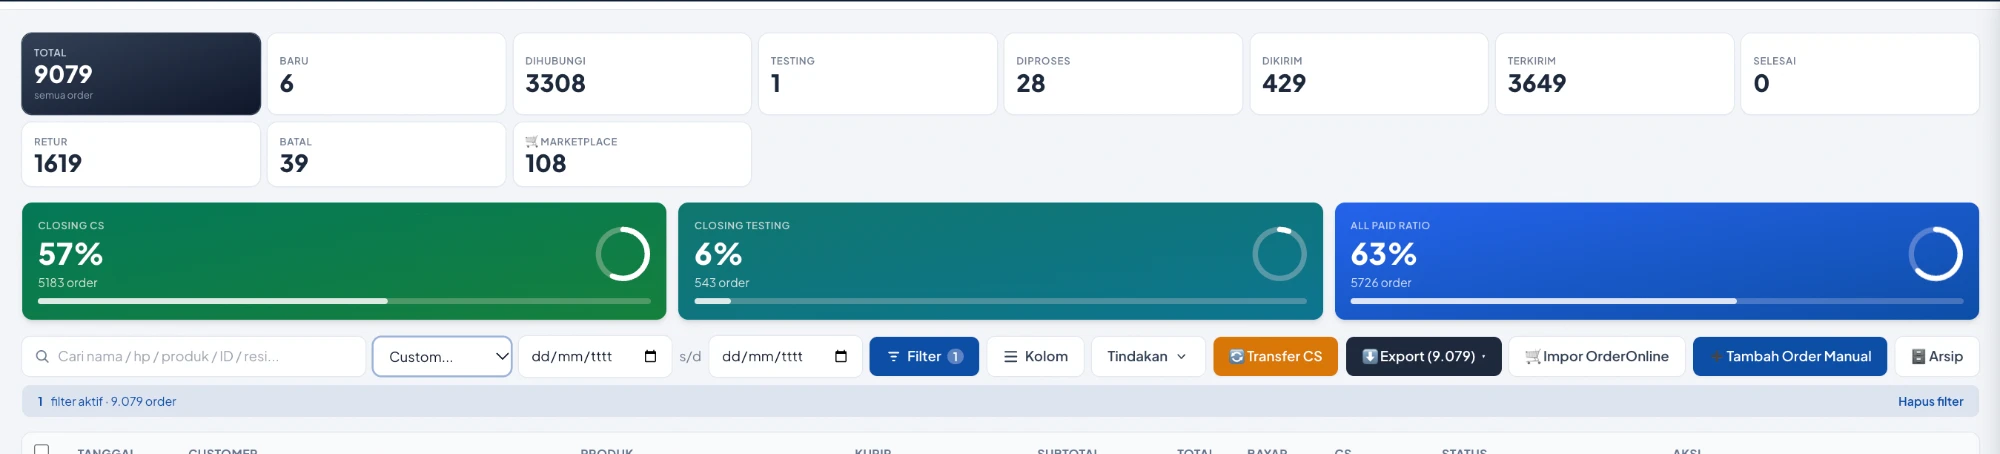Focus the Cari nama / hp / produk search field
The height and width of the screenshot is (454, 2000).
[194, 357]
